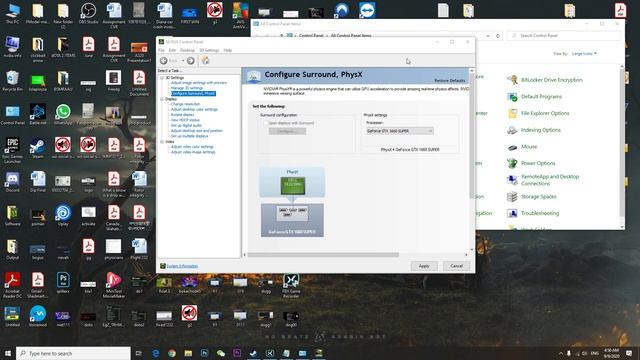
Task: Open FBX Game Recorder shortcut
Action: 291,285
